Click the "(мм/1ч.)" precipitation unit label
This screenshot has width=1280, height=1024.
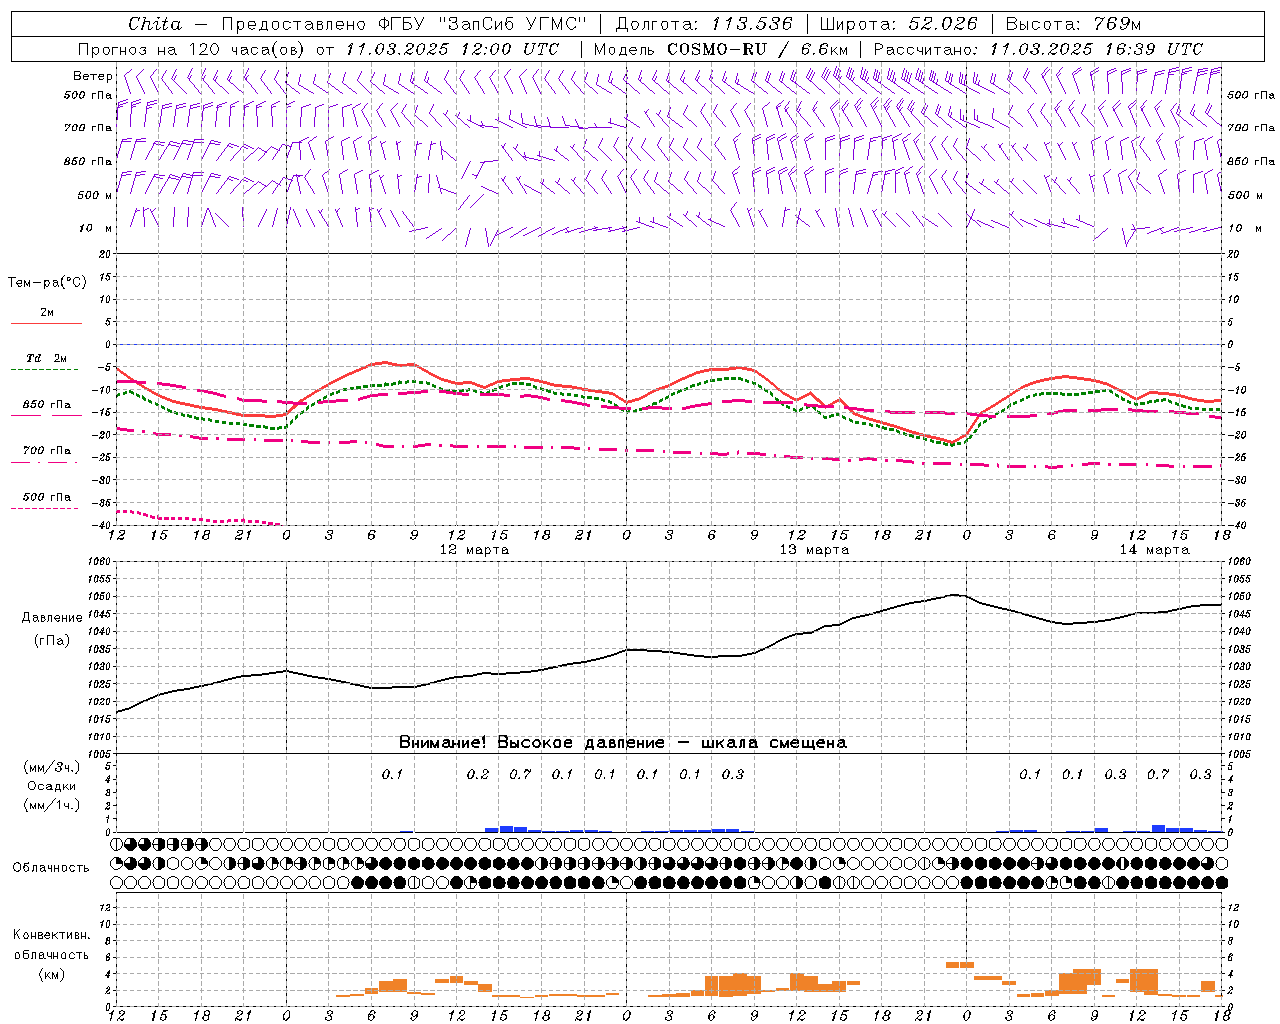52,805
